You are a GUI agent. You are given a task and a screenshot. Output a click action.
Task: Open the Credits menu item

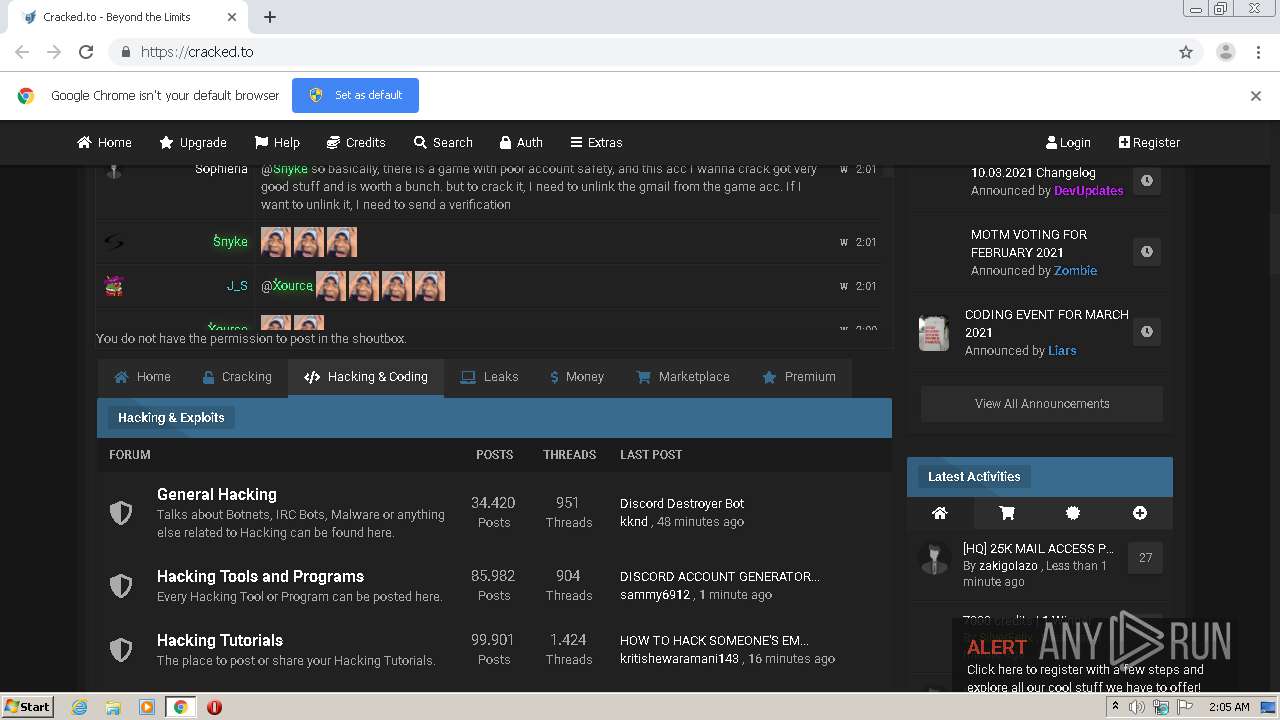coord(356,142)
